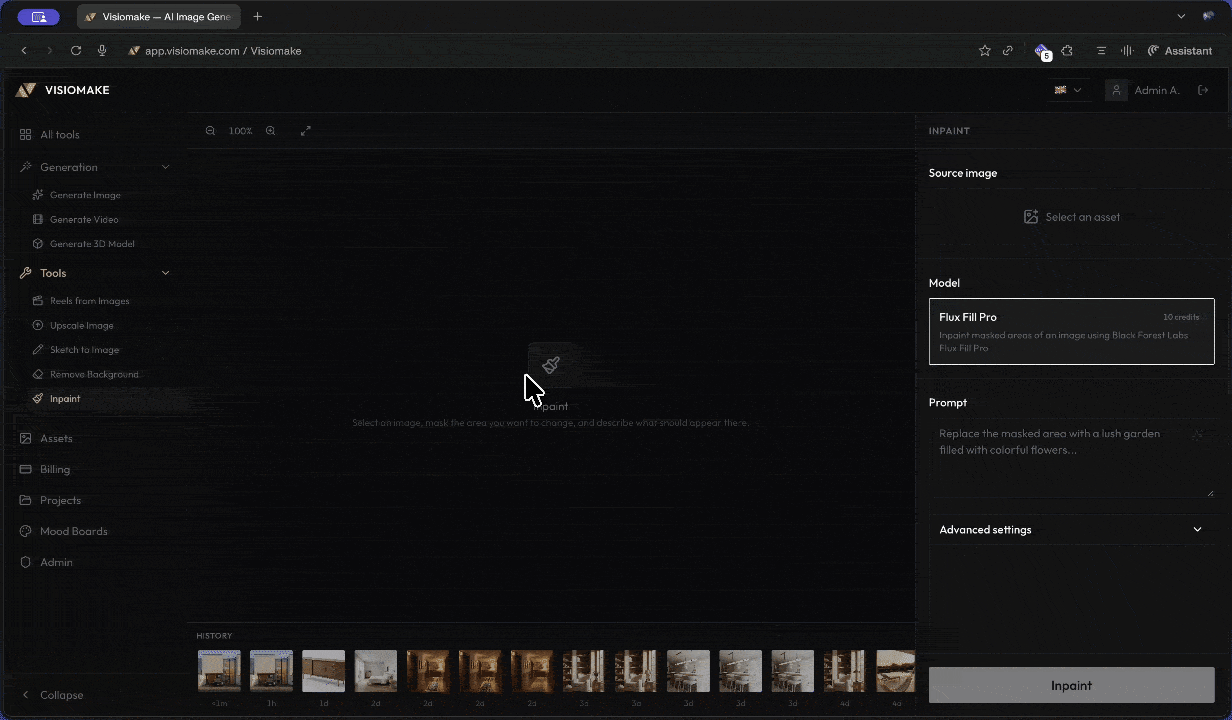The width and height of the screenshot is (1232, 720).
Task: Open the Reels from Images tool
Action: pyautogui.click(x=90, y=301)
